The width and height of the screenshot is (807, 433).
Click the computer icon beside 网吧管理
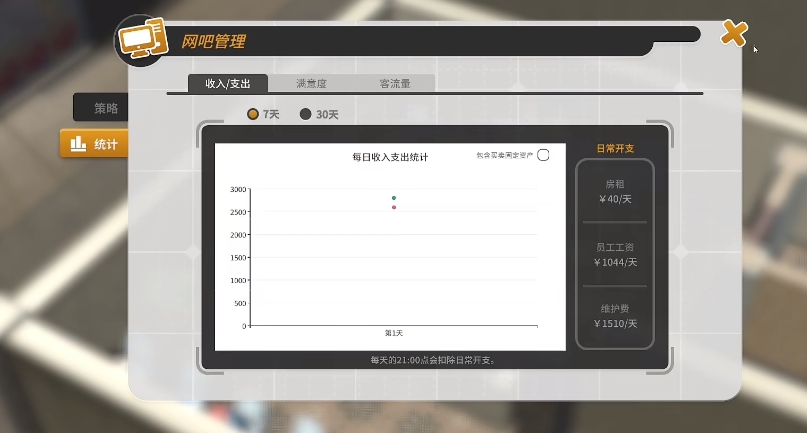pos(143,39)
